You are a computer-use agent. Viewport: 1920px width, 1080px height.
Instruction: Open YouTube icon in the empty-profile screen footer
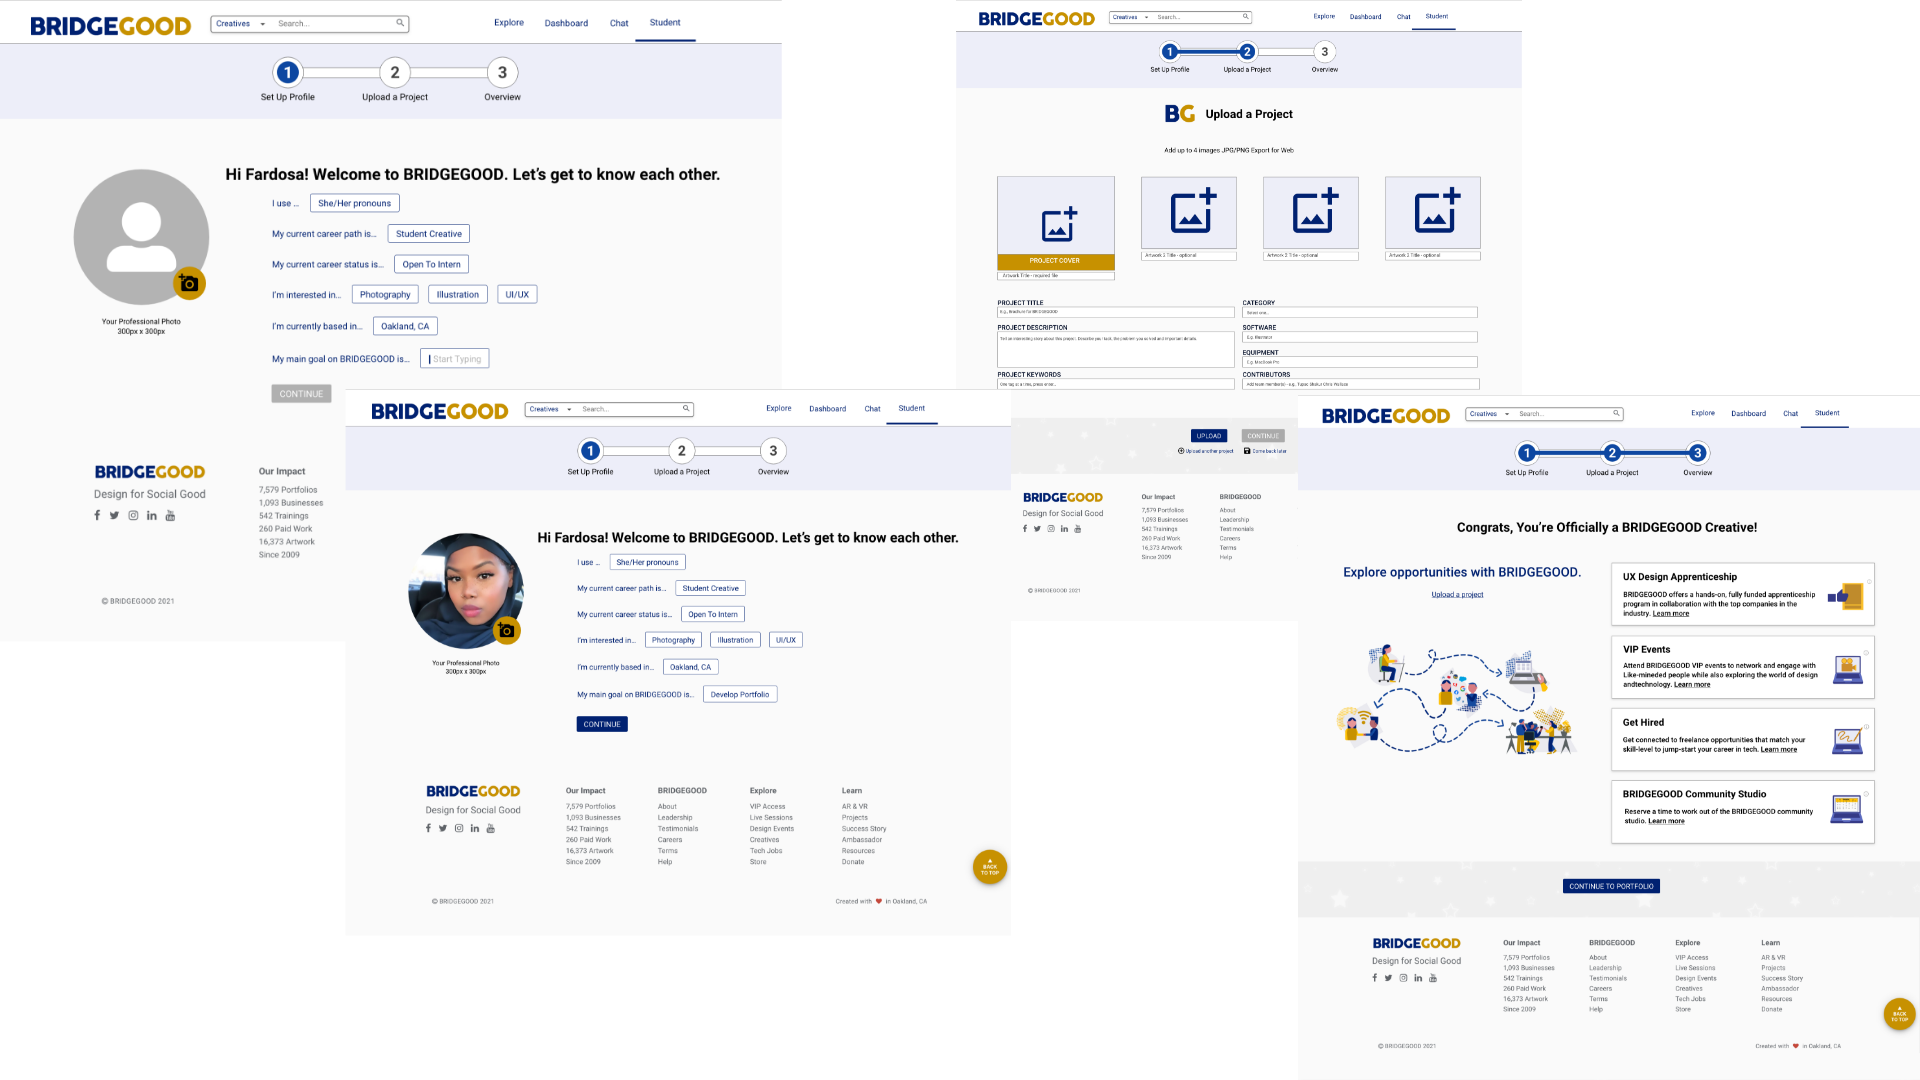pos(170,516)
